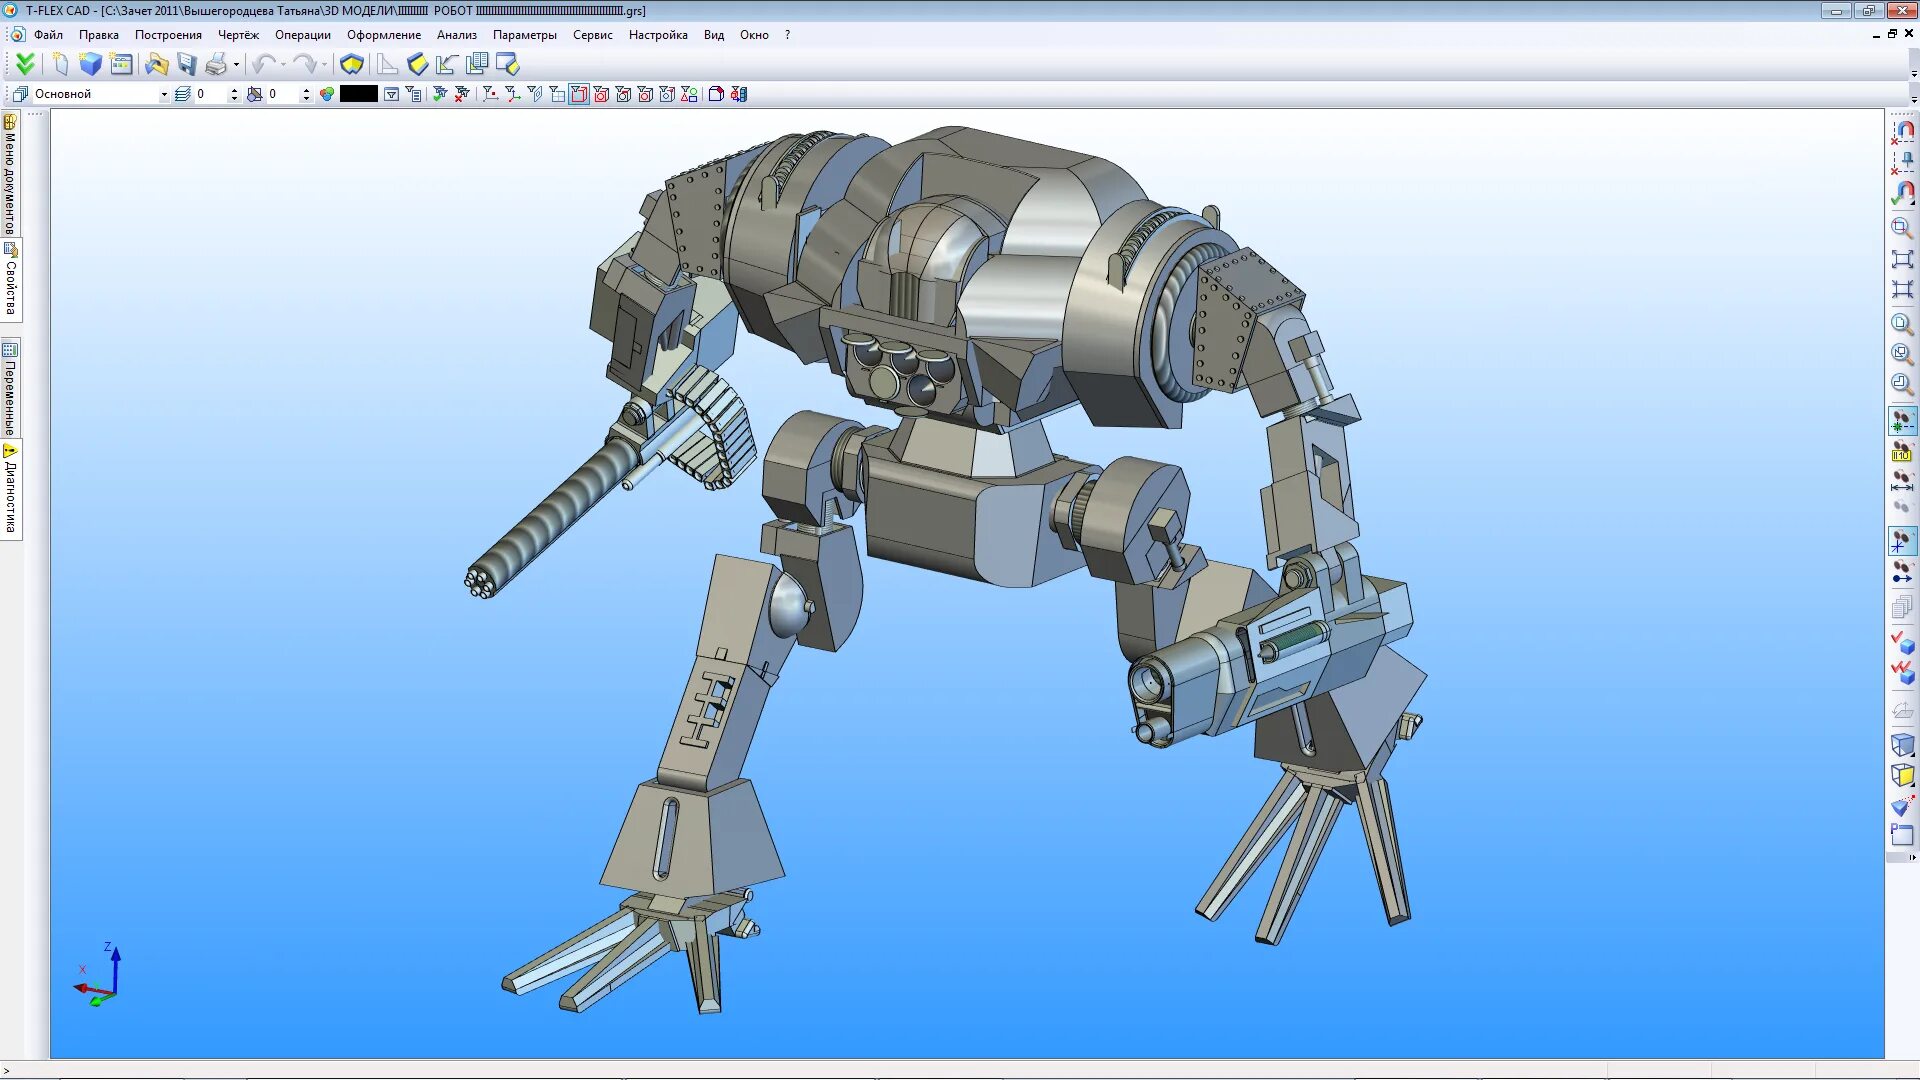
Task: Click the printer icon
Action: [215, 65]
